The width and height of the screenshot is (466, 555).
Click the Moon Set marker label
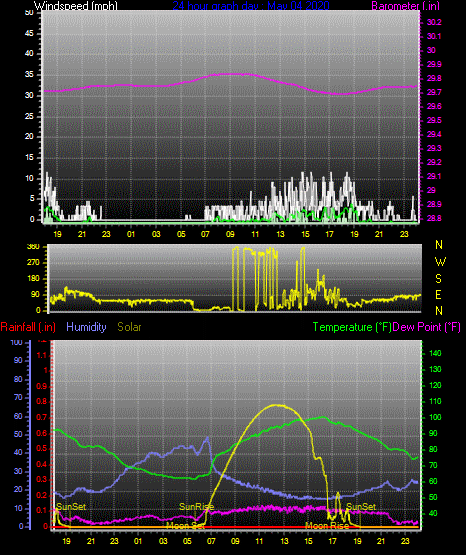tap(185, 526)
